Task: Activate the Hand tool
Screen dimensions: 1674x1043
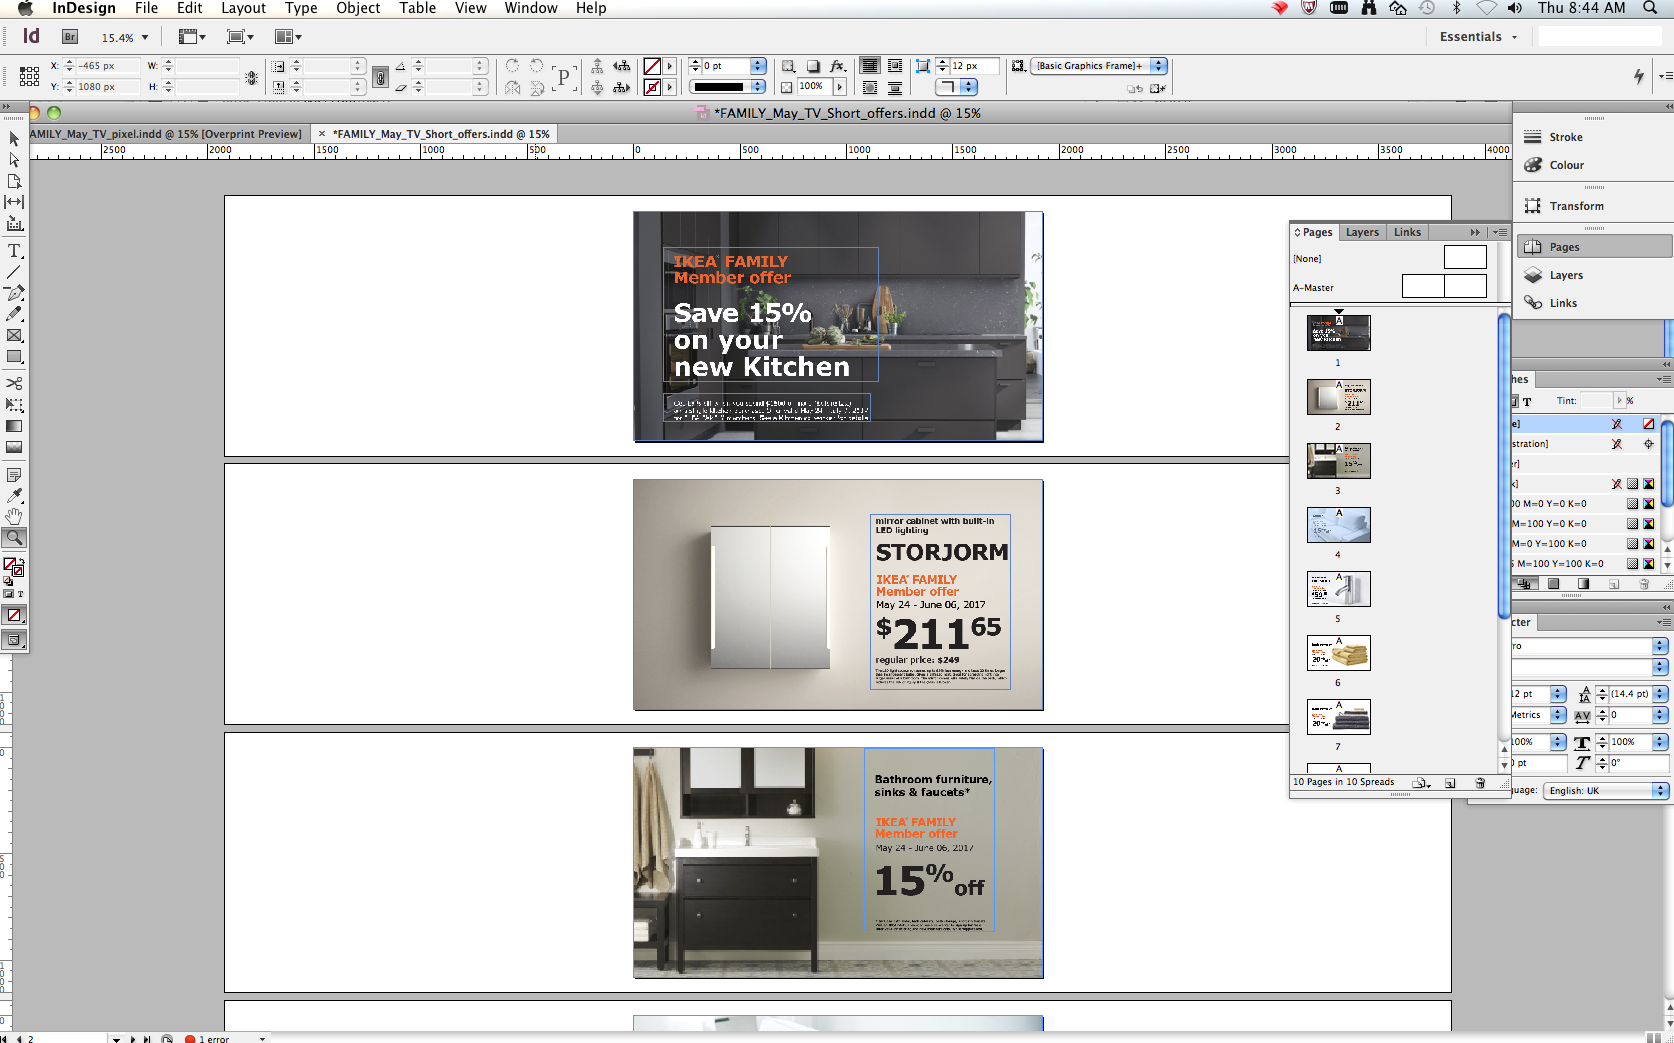Action: pos(14,516)
